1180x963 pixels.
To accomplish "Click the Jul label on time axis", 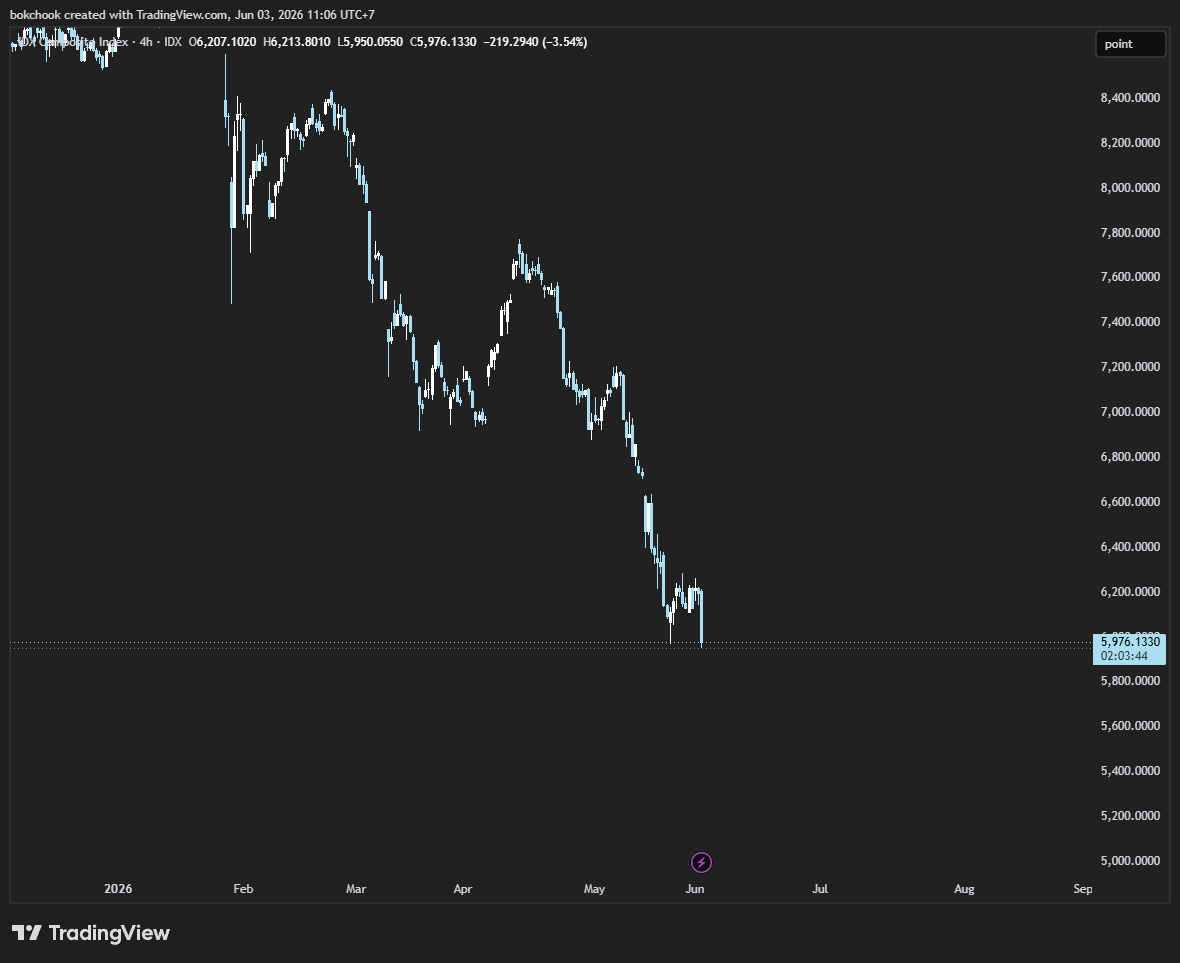I will (x=820, y=889).
